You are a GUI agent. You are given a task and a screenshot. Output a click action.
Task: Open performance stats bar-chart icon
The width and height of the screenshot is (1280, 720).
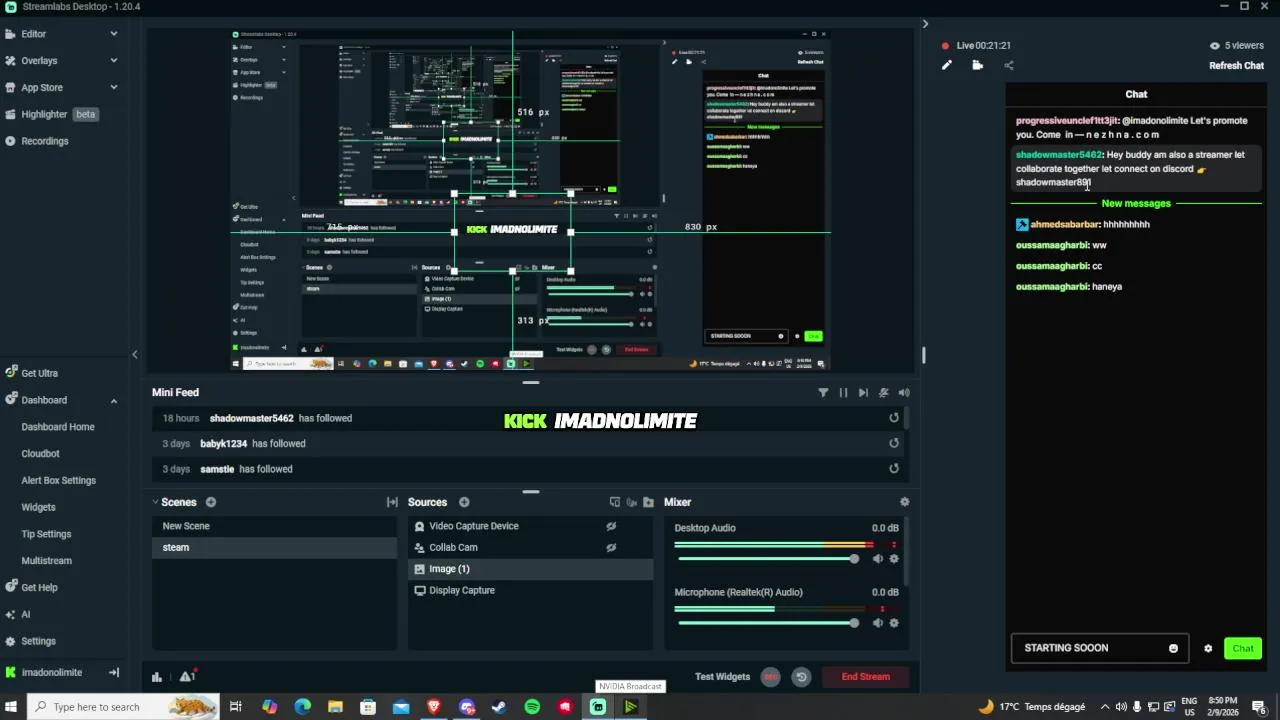[x=157, y=677]
